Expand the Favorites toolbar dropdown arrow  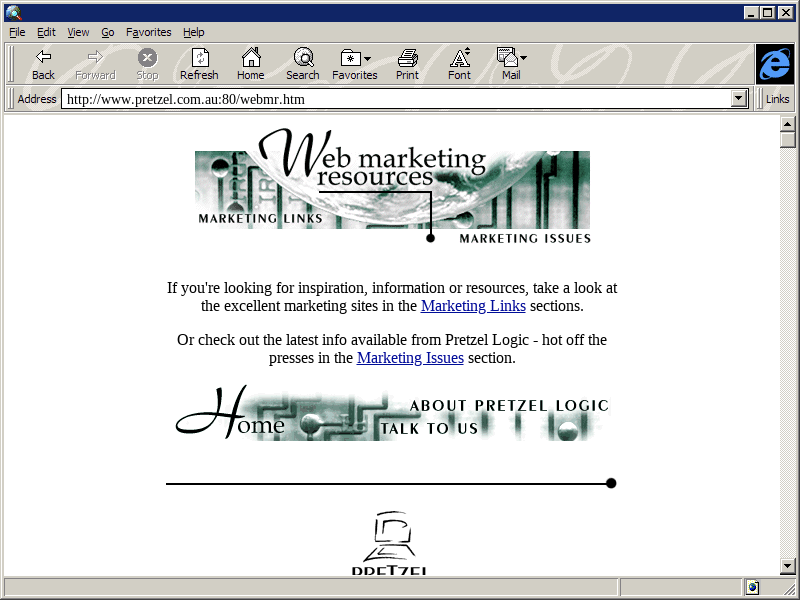click(367, 59)
